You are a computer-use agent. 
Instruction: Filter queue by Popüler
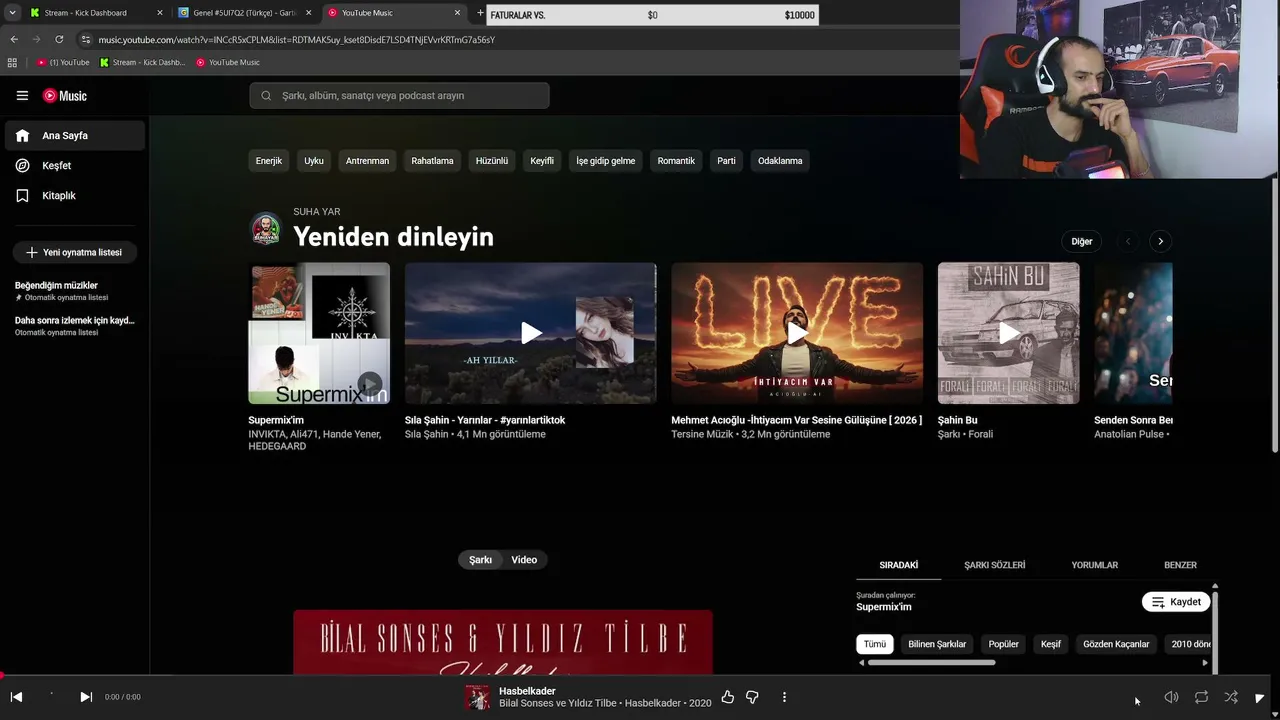pyautogui.click(x=1004, y=644)
